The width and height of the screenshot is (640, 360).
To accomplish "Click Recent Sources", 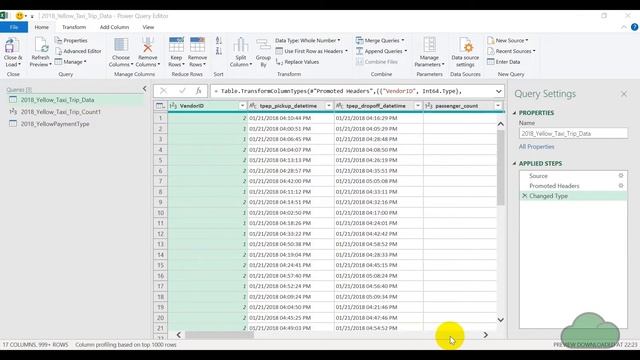I will click(511, 51).
